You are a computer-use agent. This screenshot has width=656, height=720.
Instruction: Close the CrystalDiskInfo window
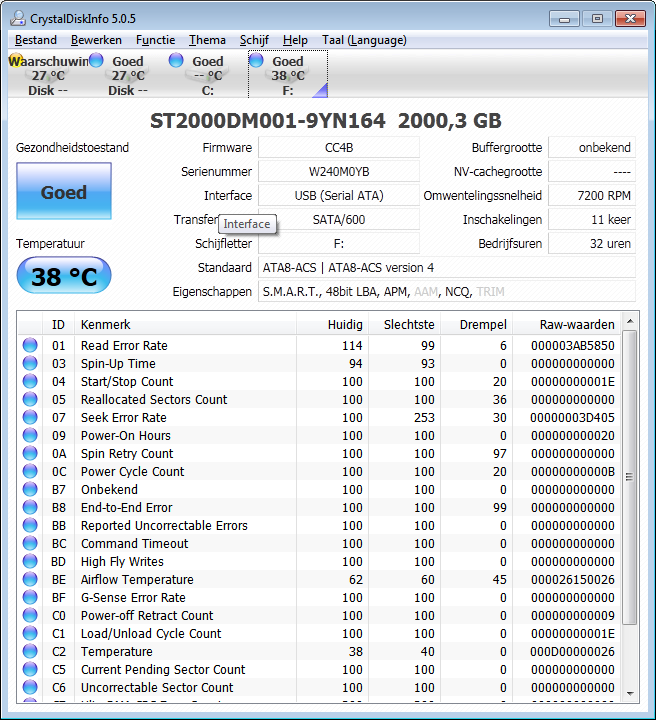631,19
